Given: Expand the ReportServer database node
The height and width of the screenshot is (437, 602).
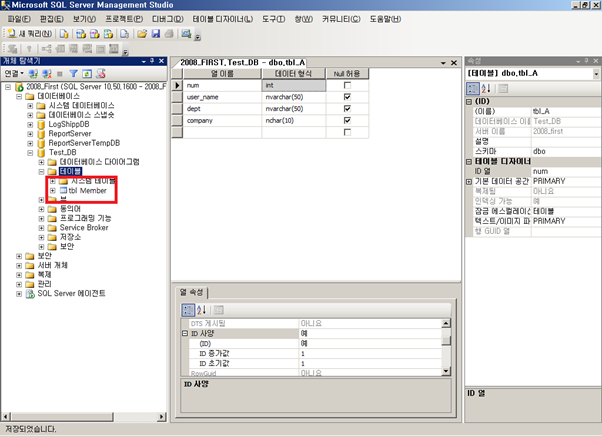Looking at the screenshot, I should (30, 134).
